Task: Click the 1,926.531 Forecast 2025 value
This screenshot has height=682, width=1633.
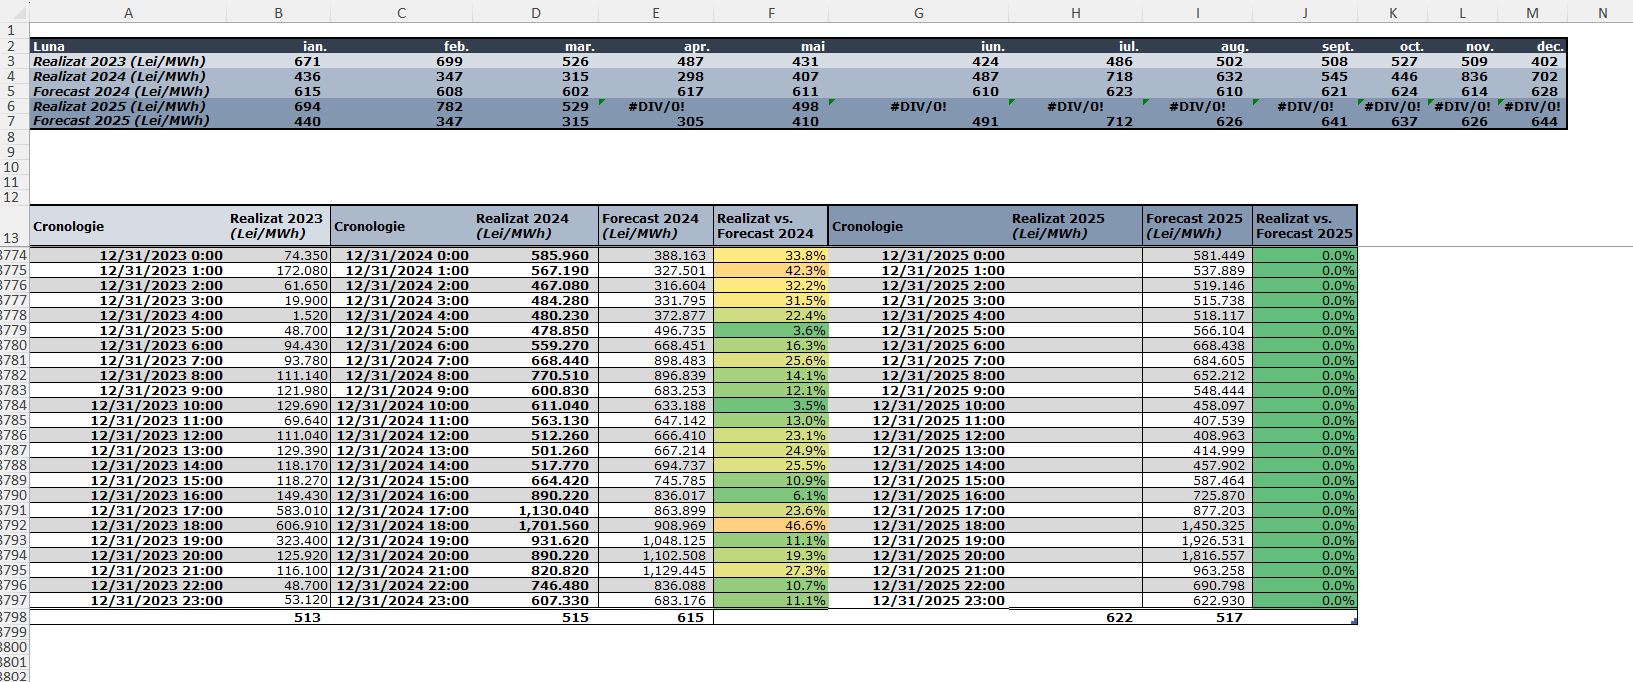Action: [x=1197, y=541]
